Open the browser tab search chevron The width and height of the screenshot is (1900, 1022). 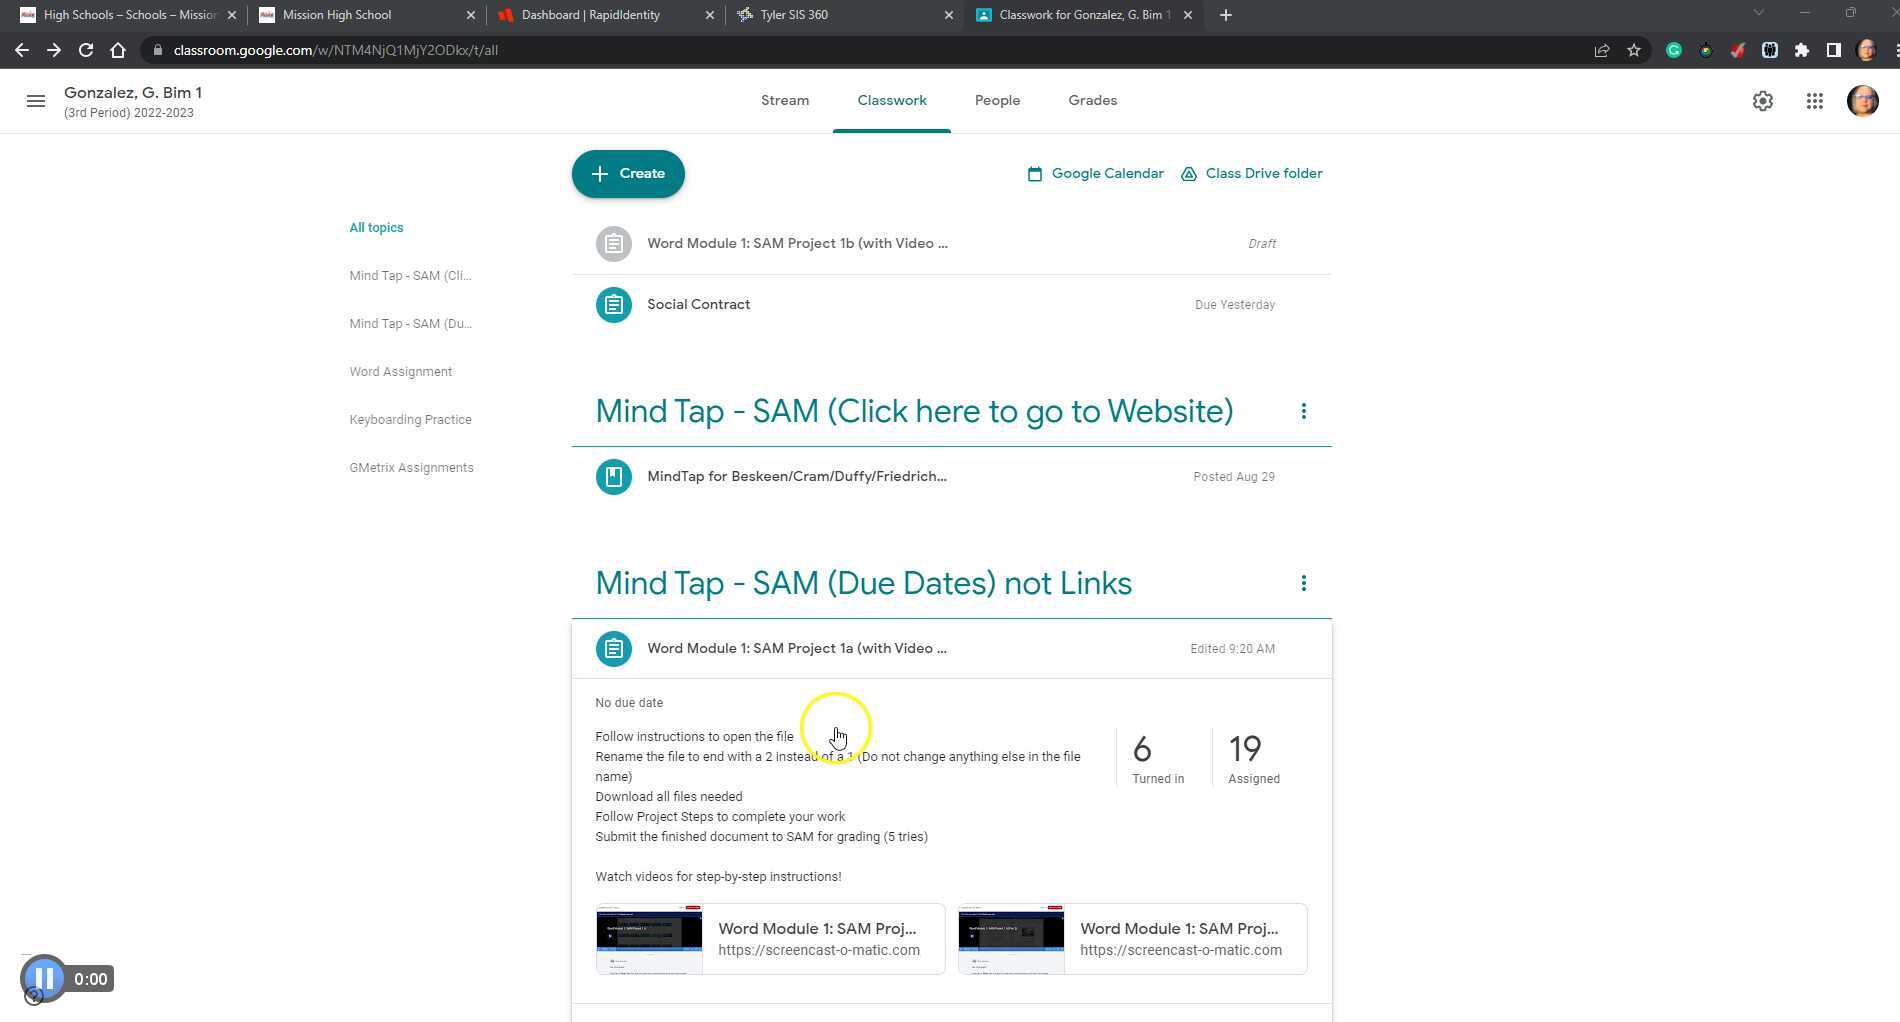tap(1758, 14)
